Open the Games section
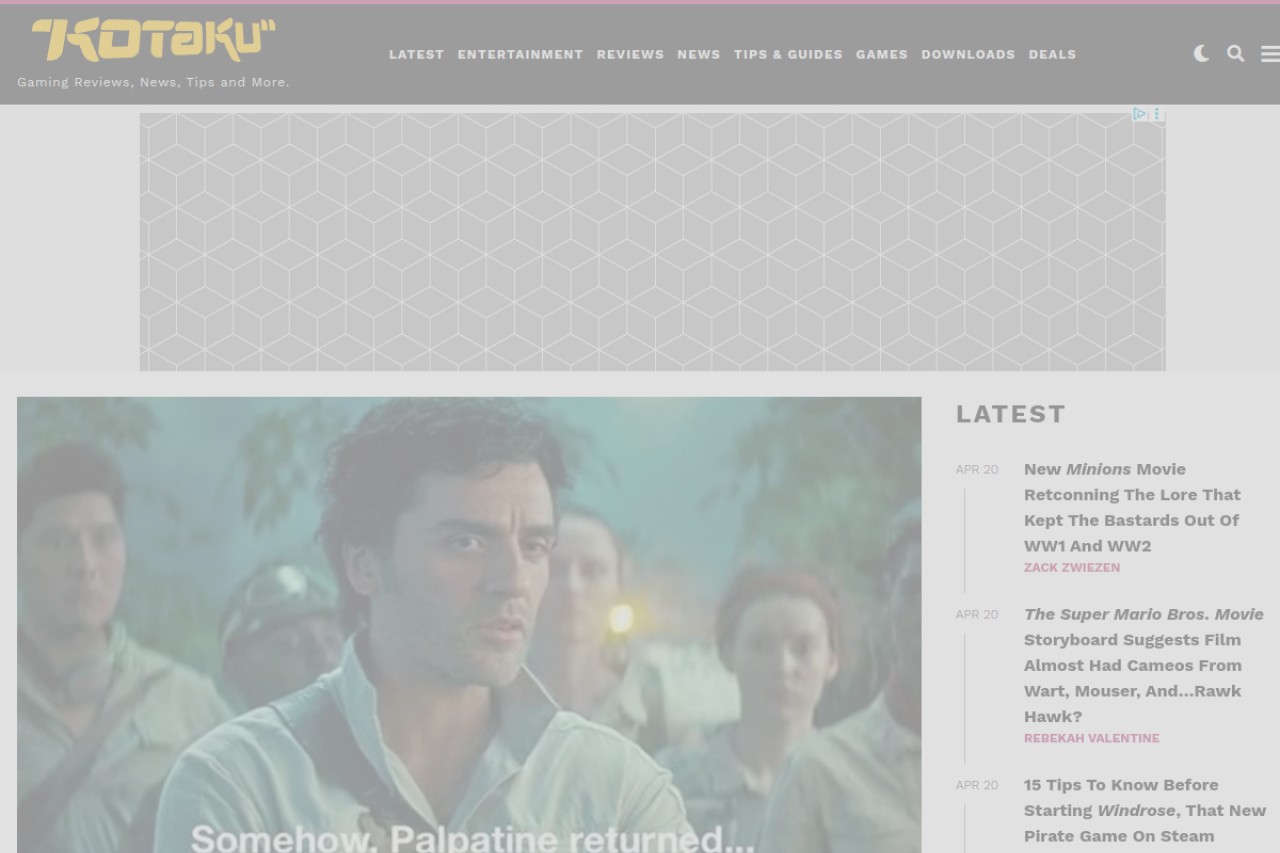 point(882,54)
